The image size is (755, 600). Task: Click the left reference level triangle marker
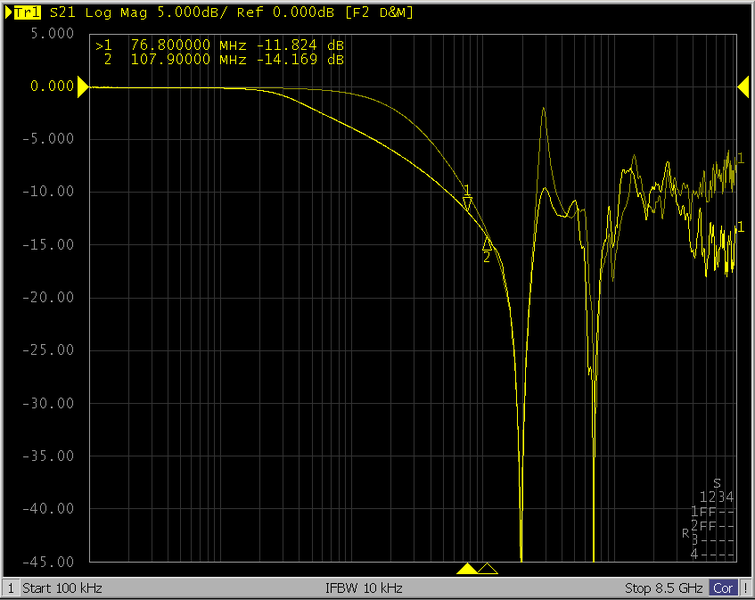tap(84, 87)
